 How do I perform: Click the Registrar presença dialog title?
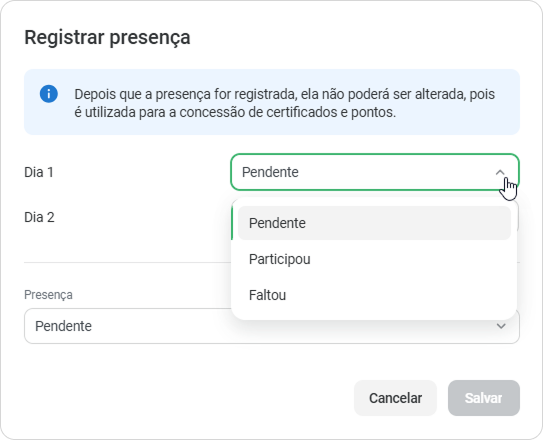(107, 37)
